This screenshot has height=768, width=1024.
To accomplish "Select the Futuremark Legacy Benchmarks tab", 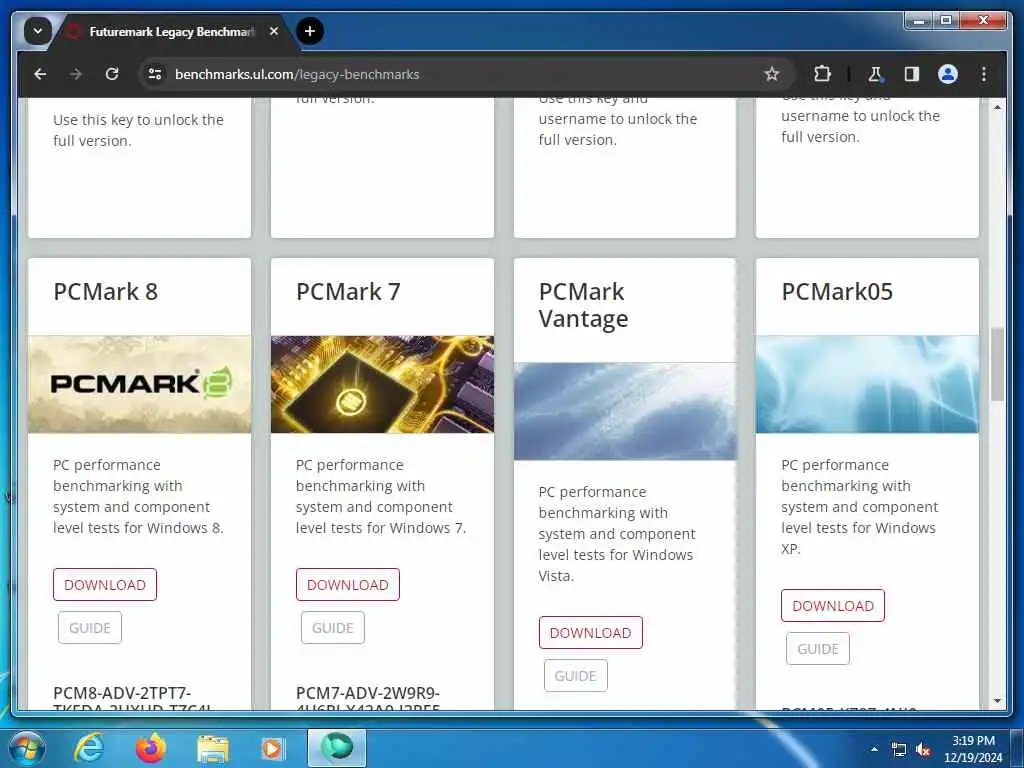I will (172, 31).
